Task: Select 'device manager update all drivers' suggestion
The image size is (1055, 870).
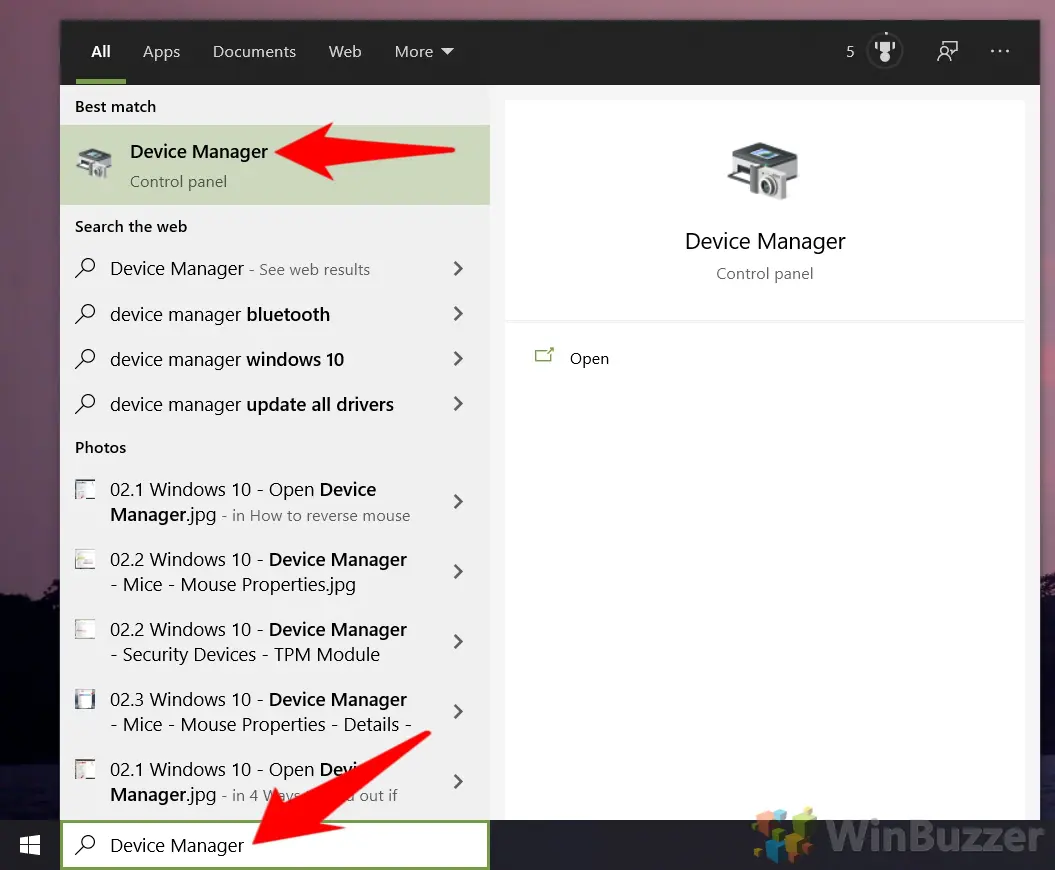Action: [x=275, y=404]
